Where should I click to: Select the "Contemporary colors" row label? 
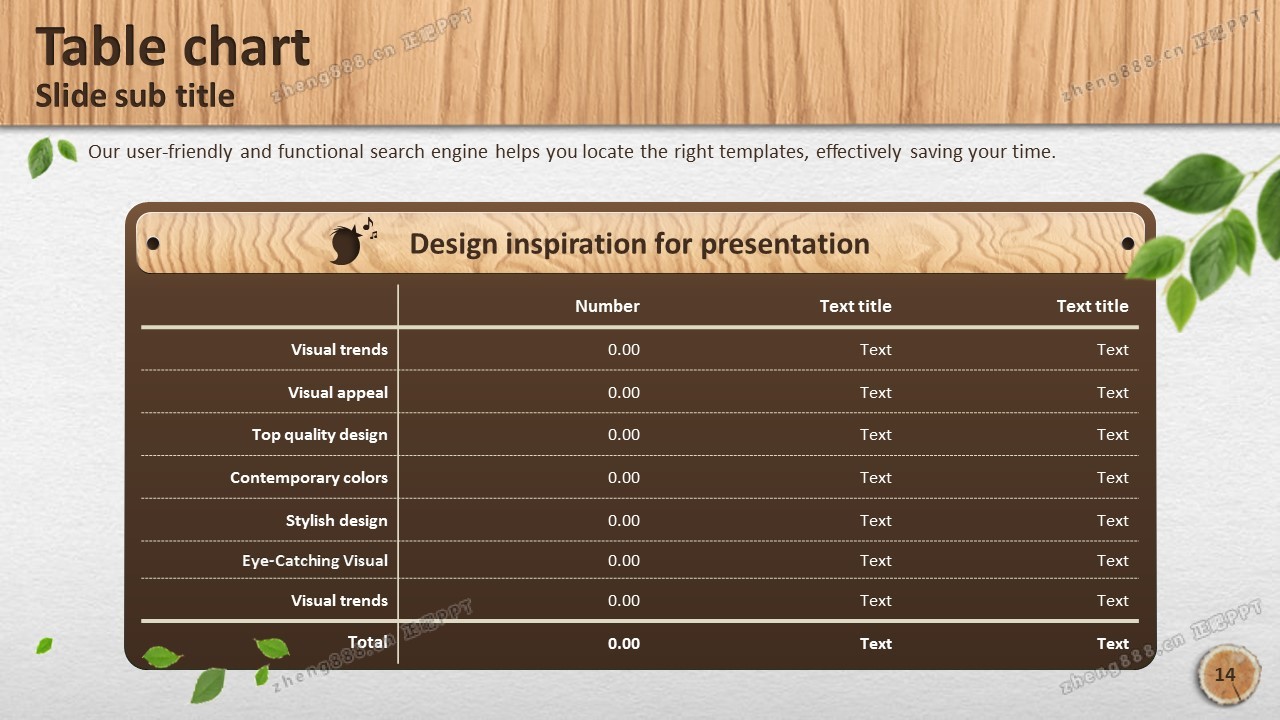[x=308, y=477]
